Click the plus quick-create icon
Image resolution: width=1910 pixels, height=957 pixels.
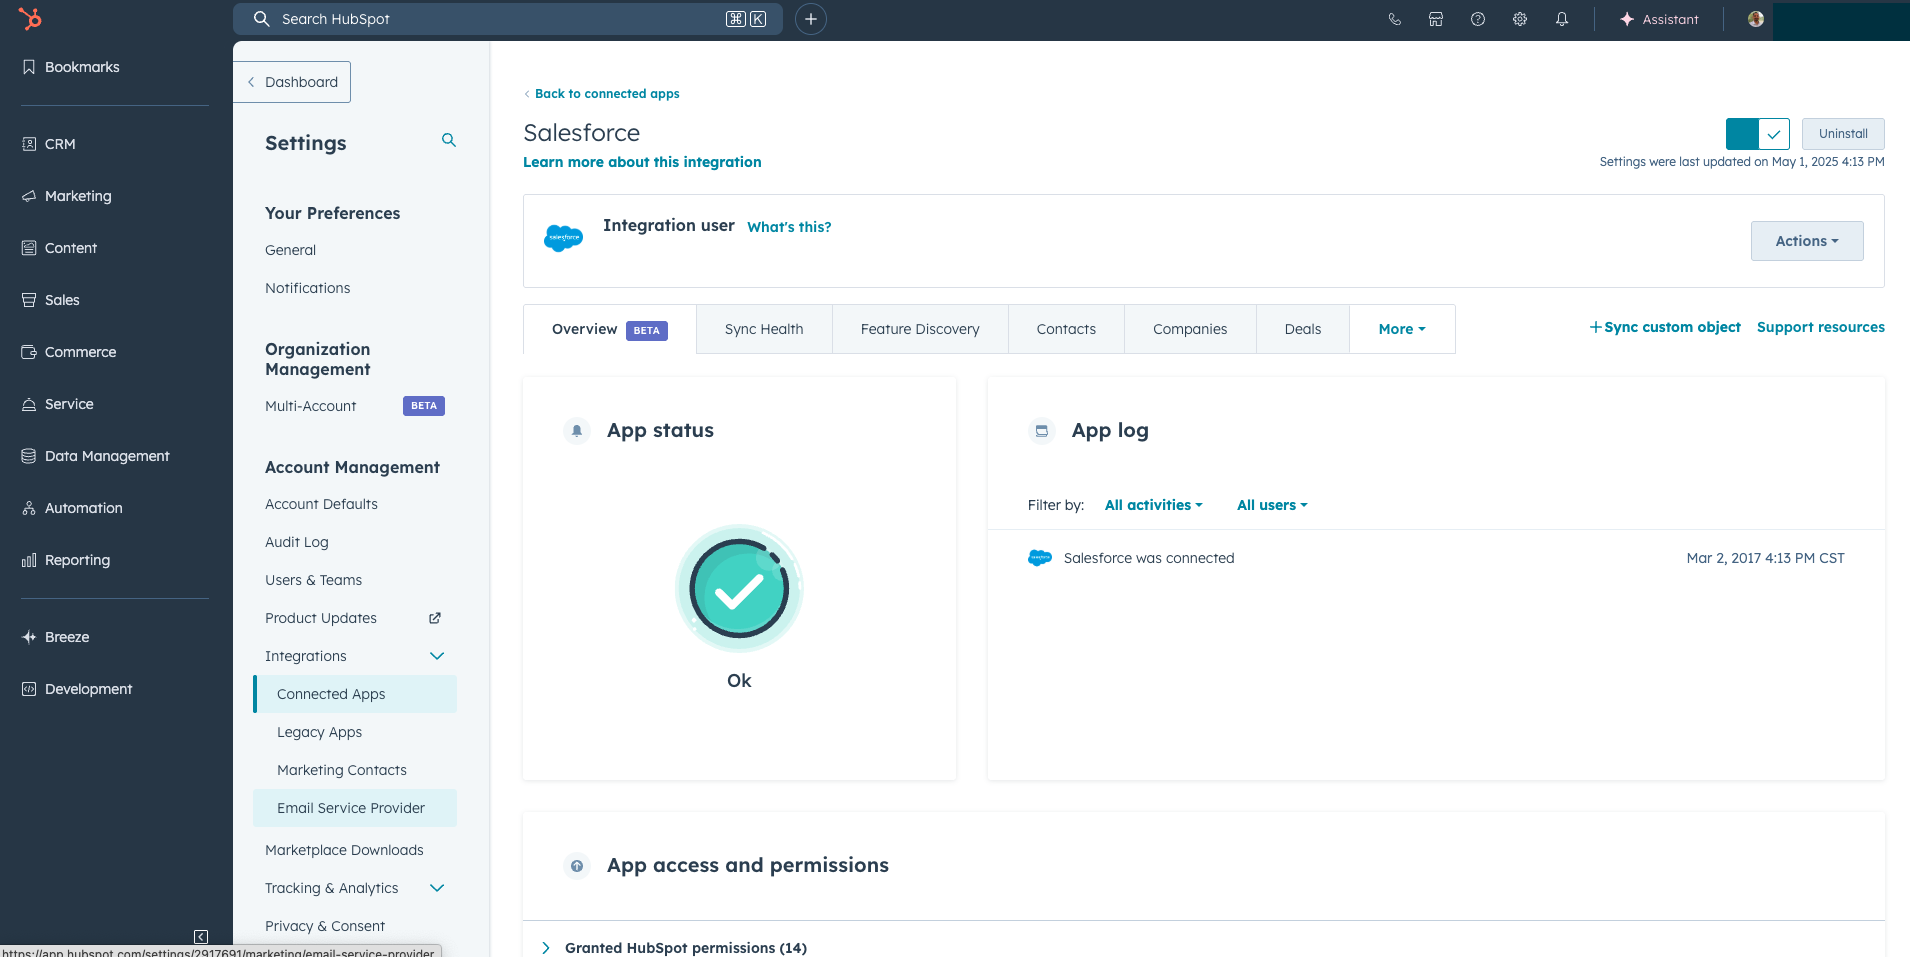pyautogui.click(x=811, y=19)
